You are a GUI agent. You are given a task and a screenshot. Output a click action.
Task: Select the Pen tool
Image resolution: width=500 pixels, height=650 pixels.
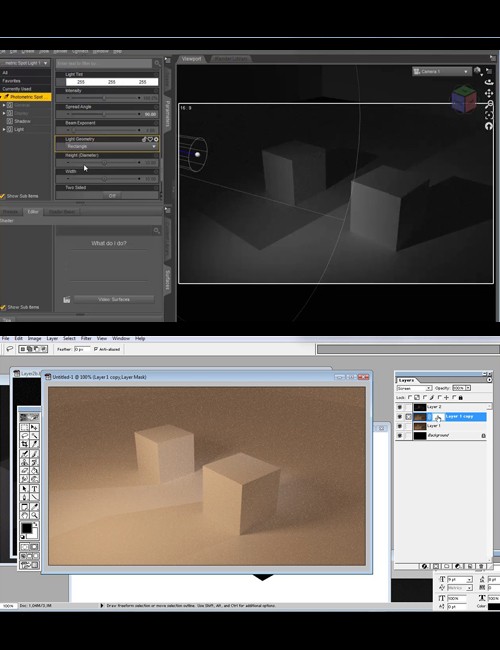(x=24, y=497)
